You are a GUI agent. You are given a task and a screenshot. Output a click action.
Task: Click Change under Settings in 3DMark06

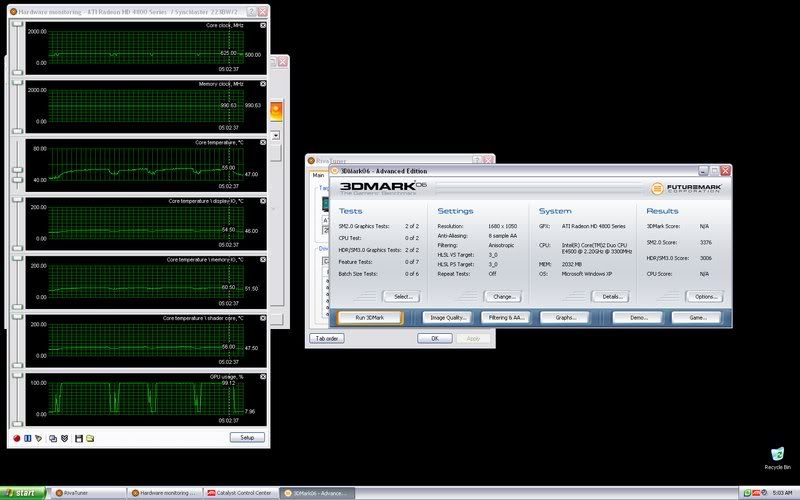(x=503, y=296)
